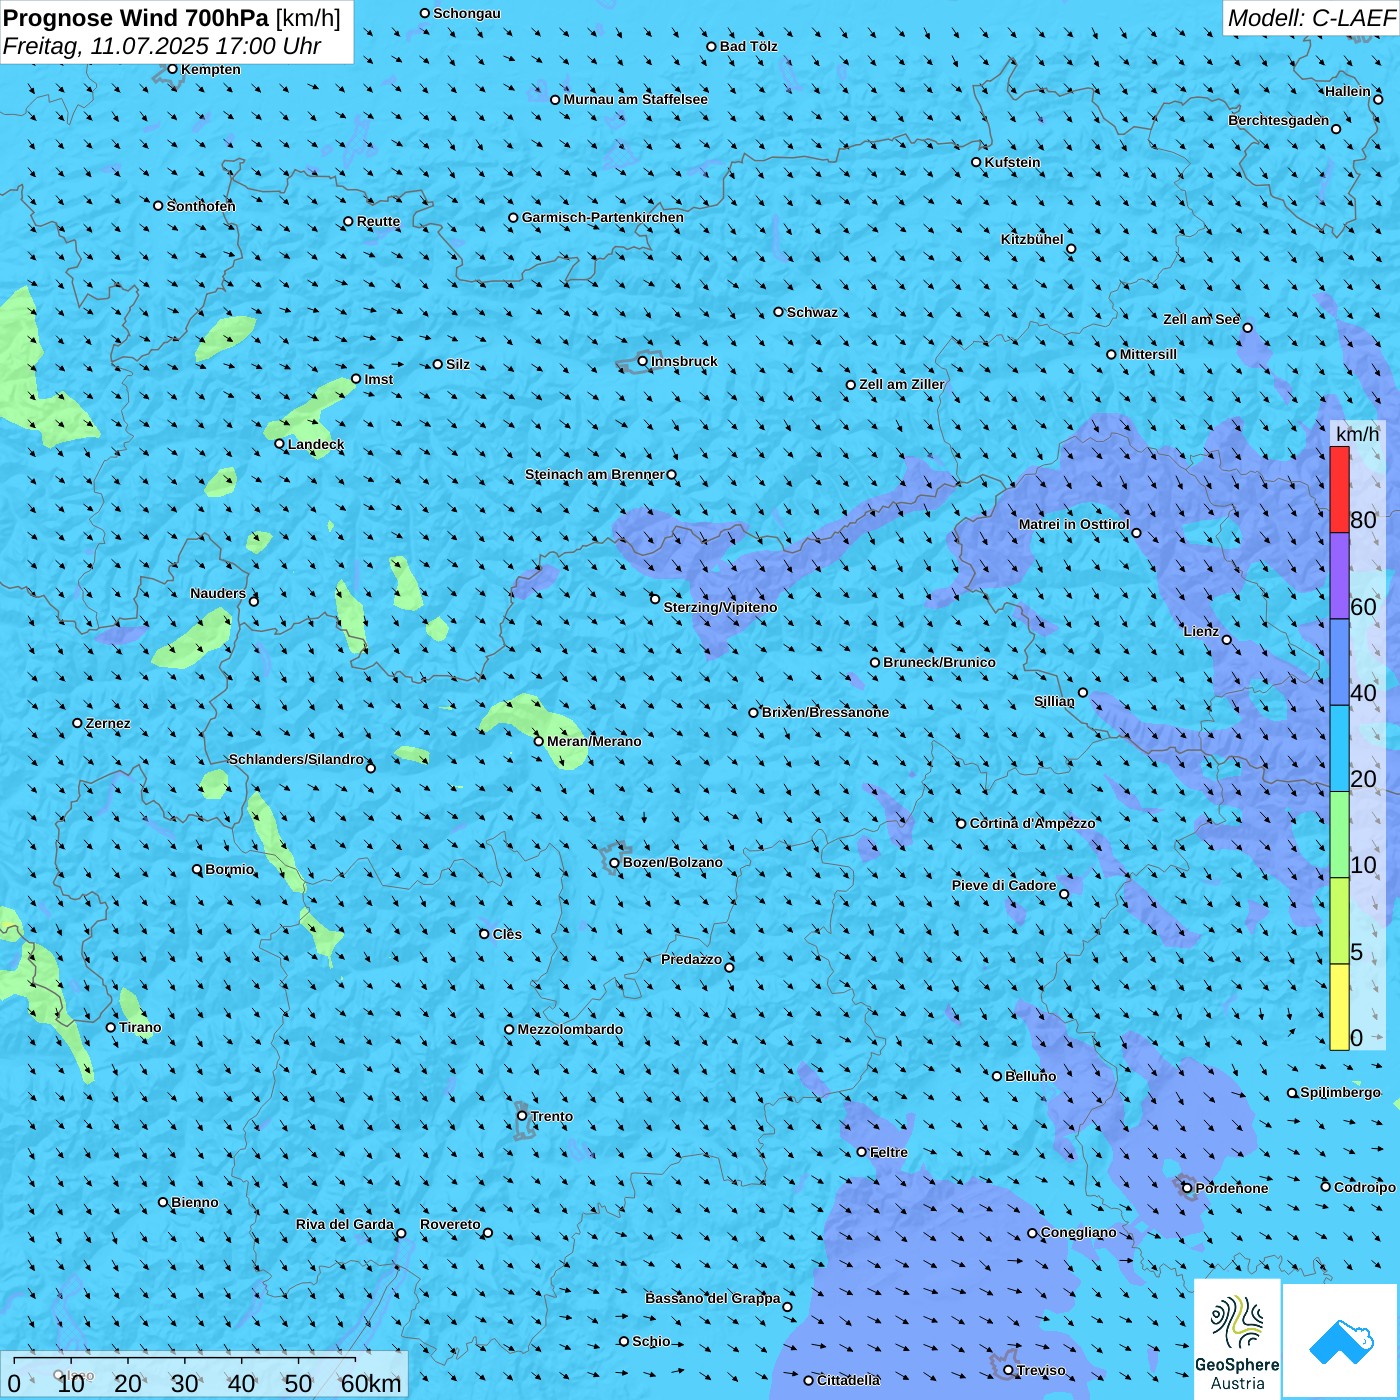
Task: Click the 'Zell am Ziller' label
Action: [x=902, y=384]
